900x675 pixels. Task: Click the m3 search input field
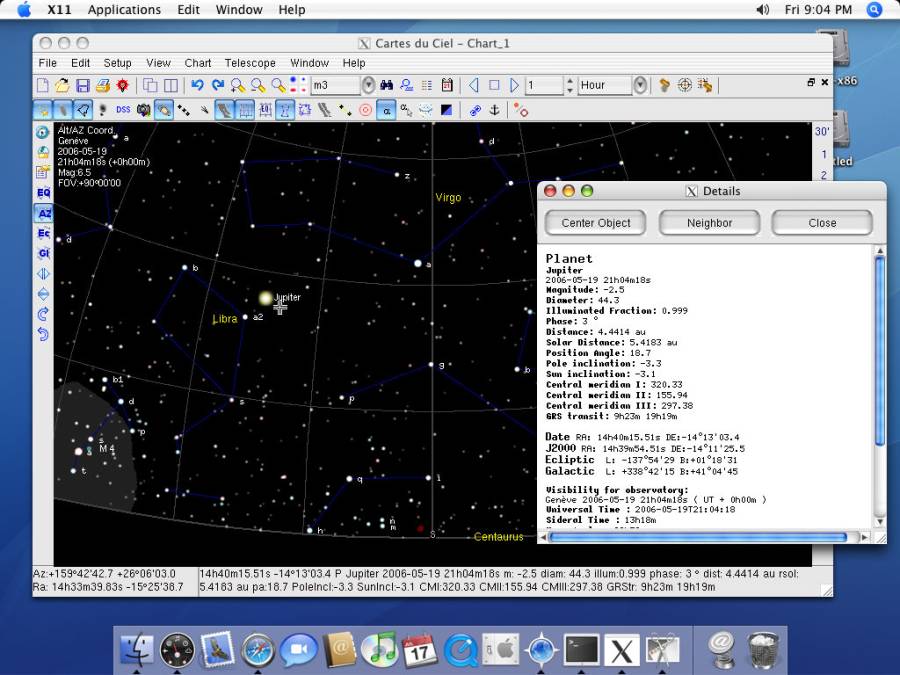point(336,86)
